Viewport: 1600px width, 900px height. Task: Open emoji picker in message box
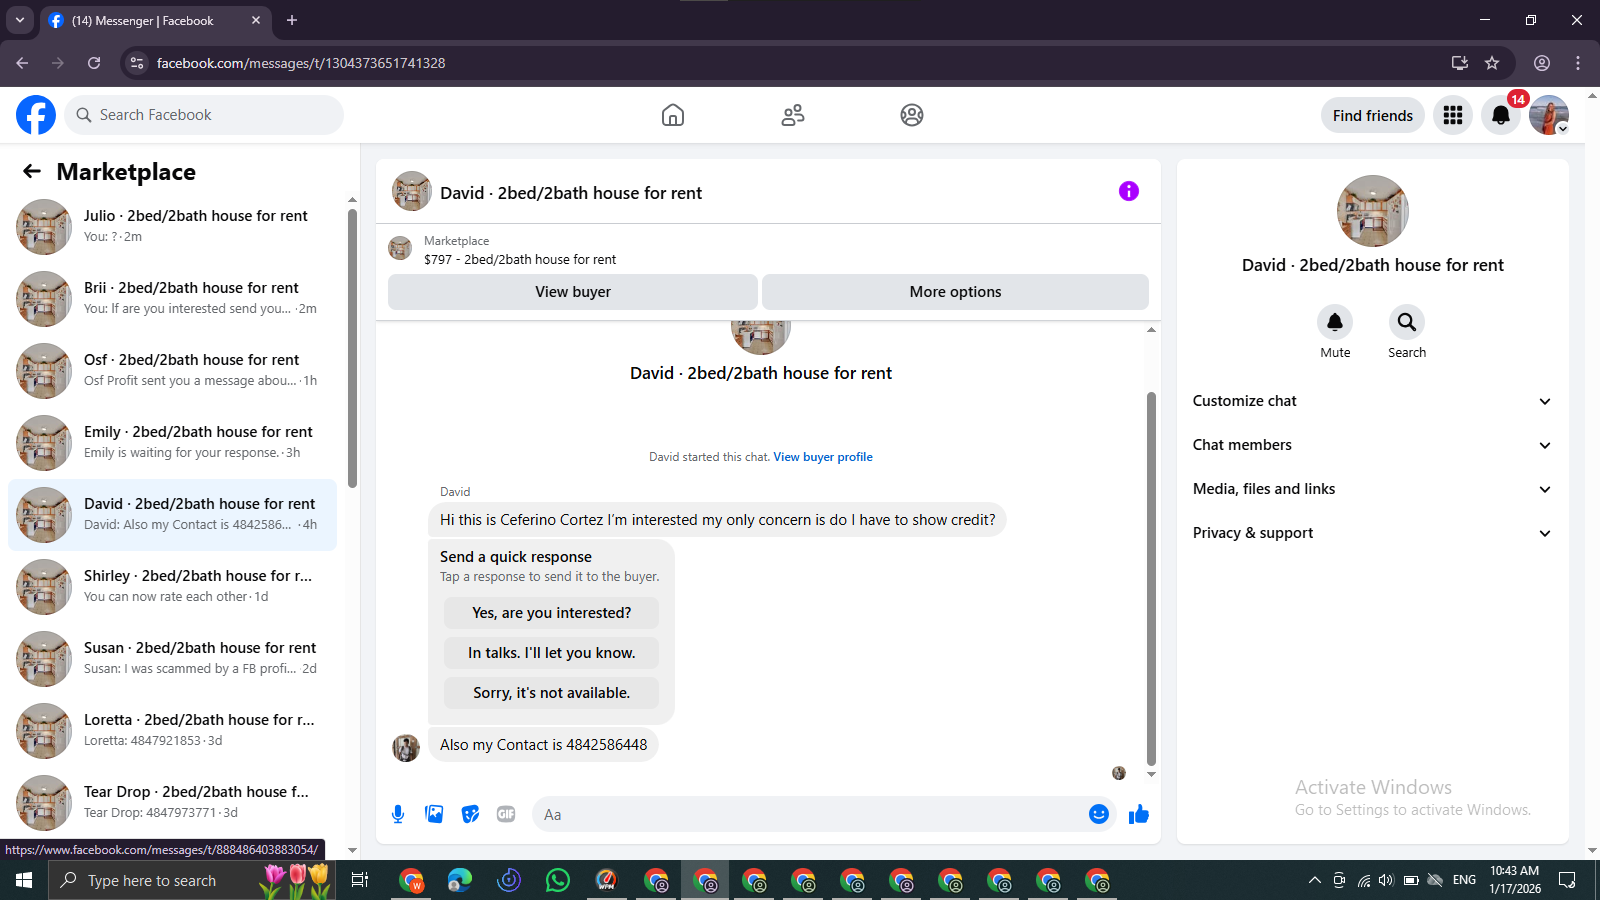[x=1099, y=814]
